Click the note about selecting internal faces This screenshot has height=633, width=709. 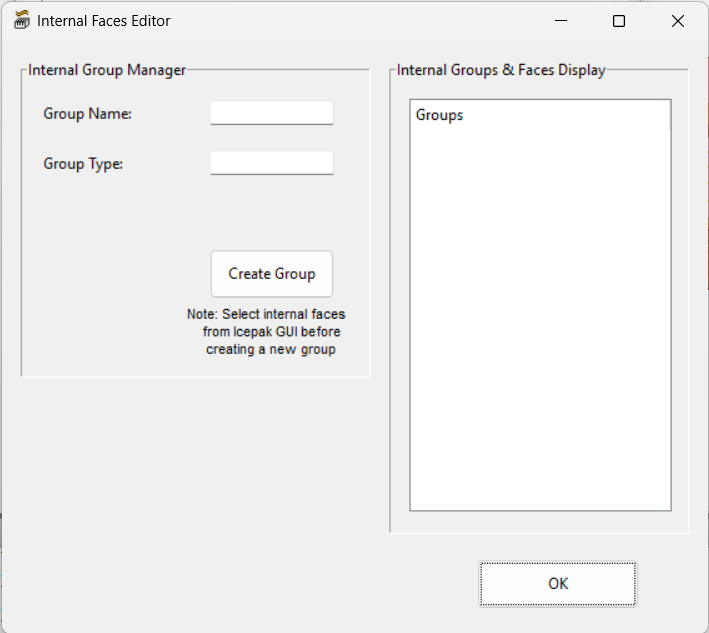click(x=266, y=332)
